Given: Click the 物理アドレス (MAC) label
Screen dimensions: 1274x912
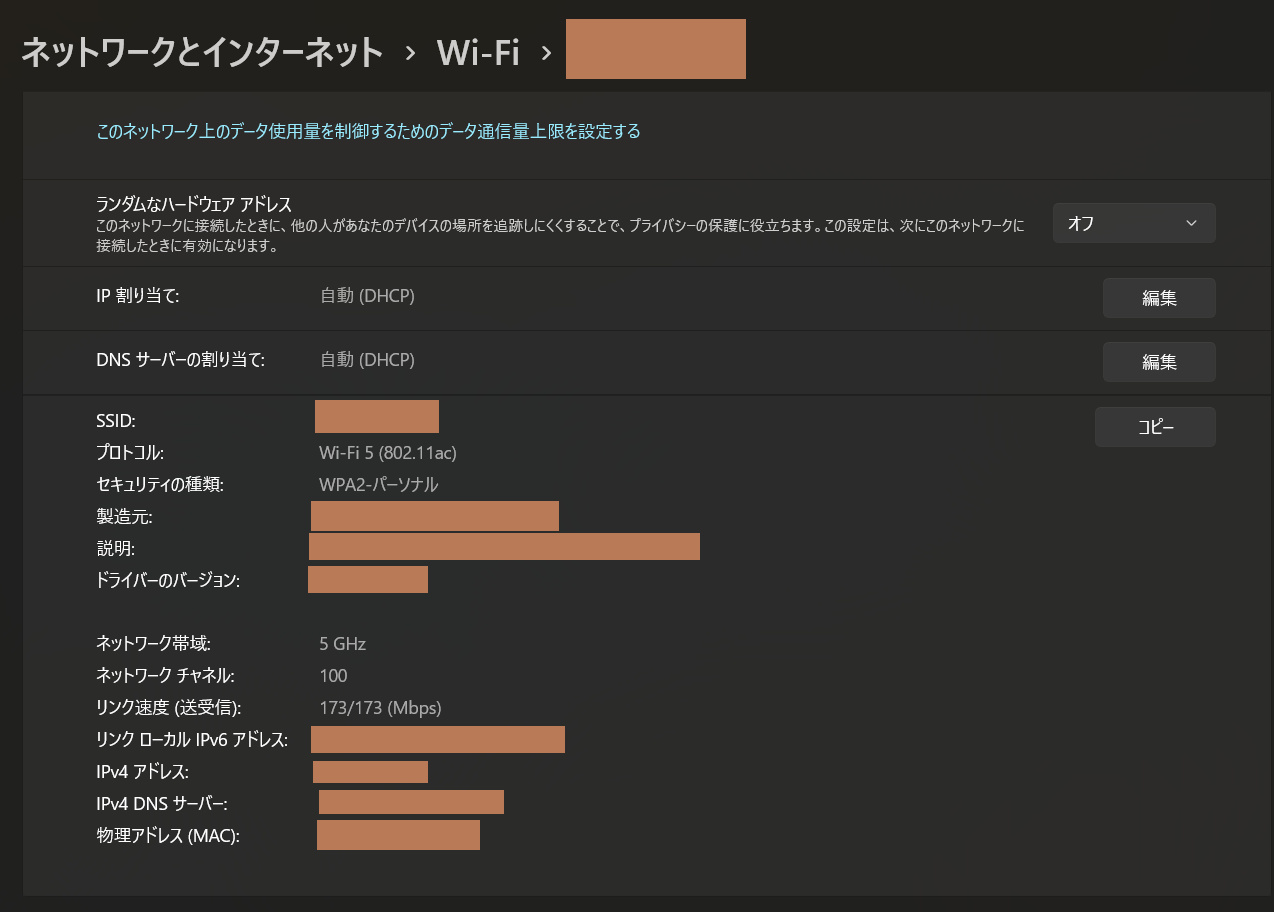Looking at the screenshot, I should click(x=168, y=836).
